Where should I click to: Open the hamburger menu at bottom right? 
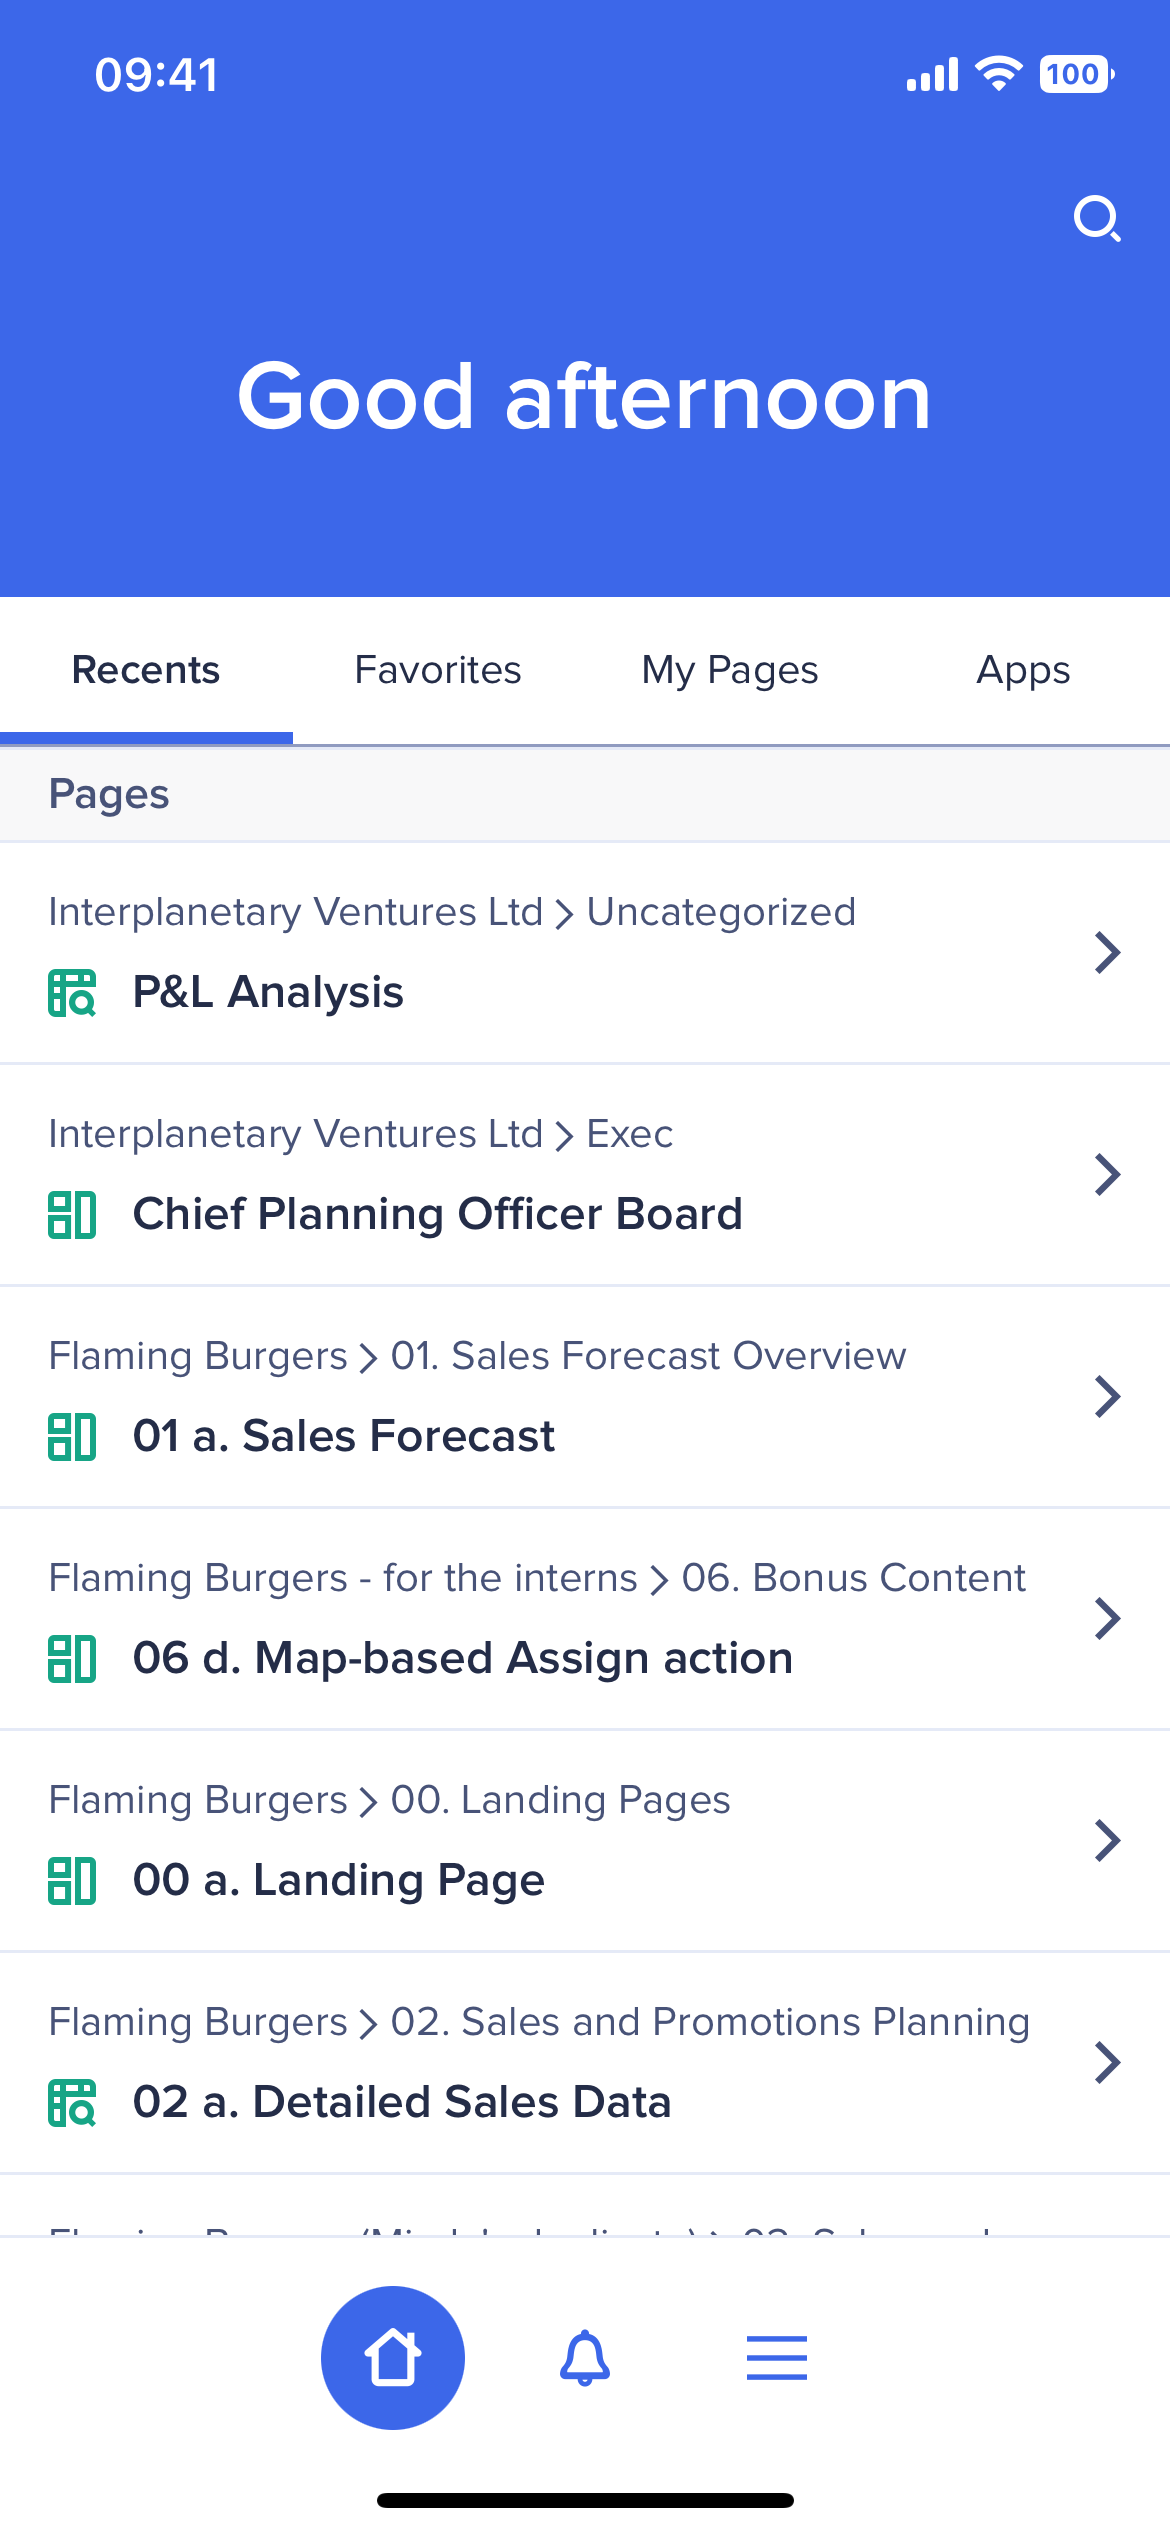[x=777, y=2356]
